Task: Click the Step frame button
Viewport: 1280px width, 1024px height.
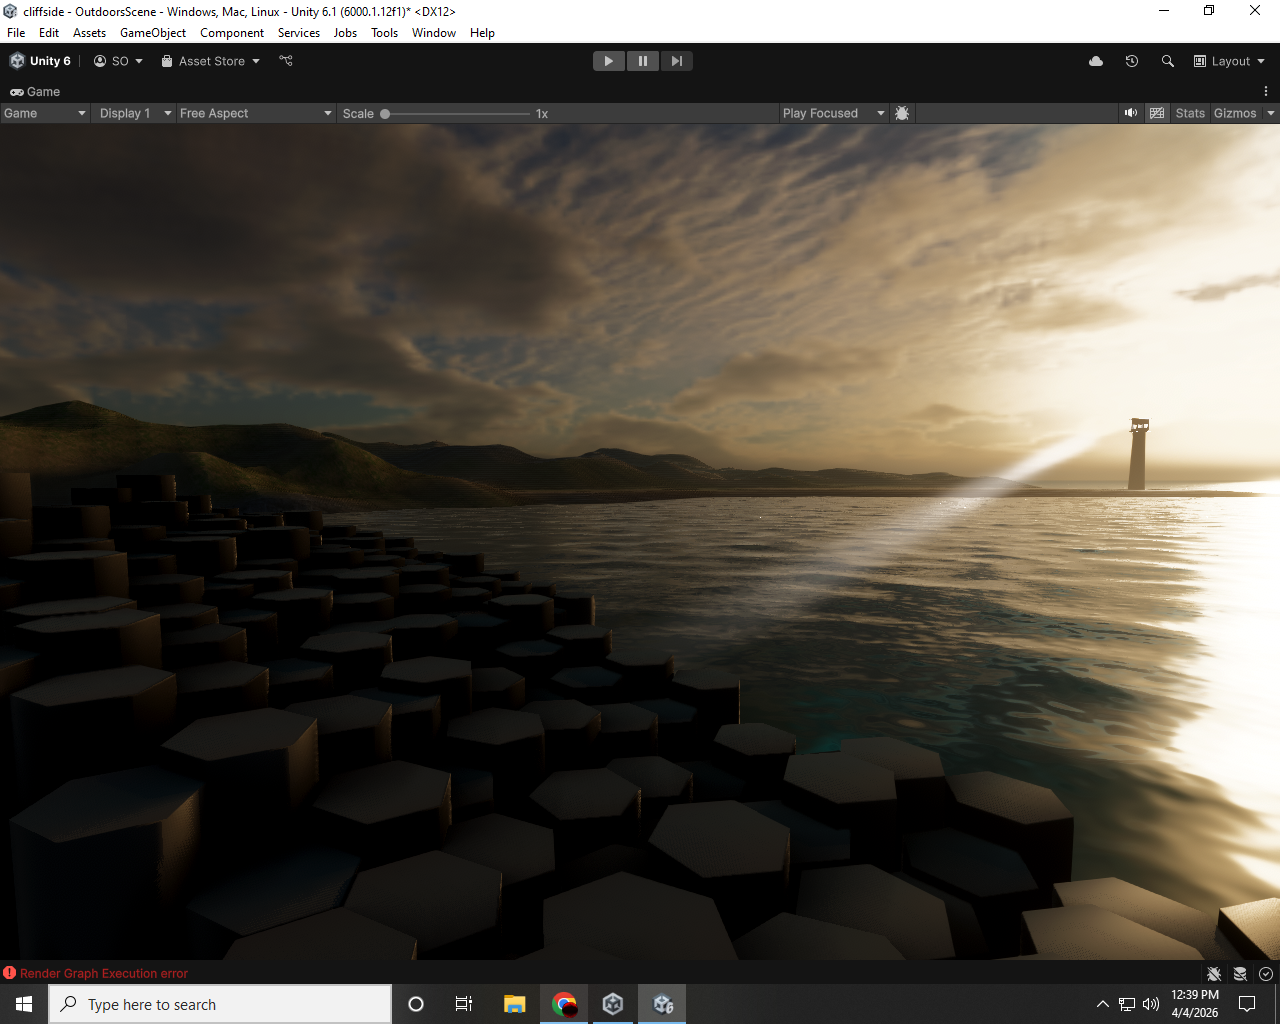Action: click(x=677, y=61)
